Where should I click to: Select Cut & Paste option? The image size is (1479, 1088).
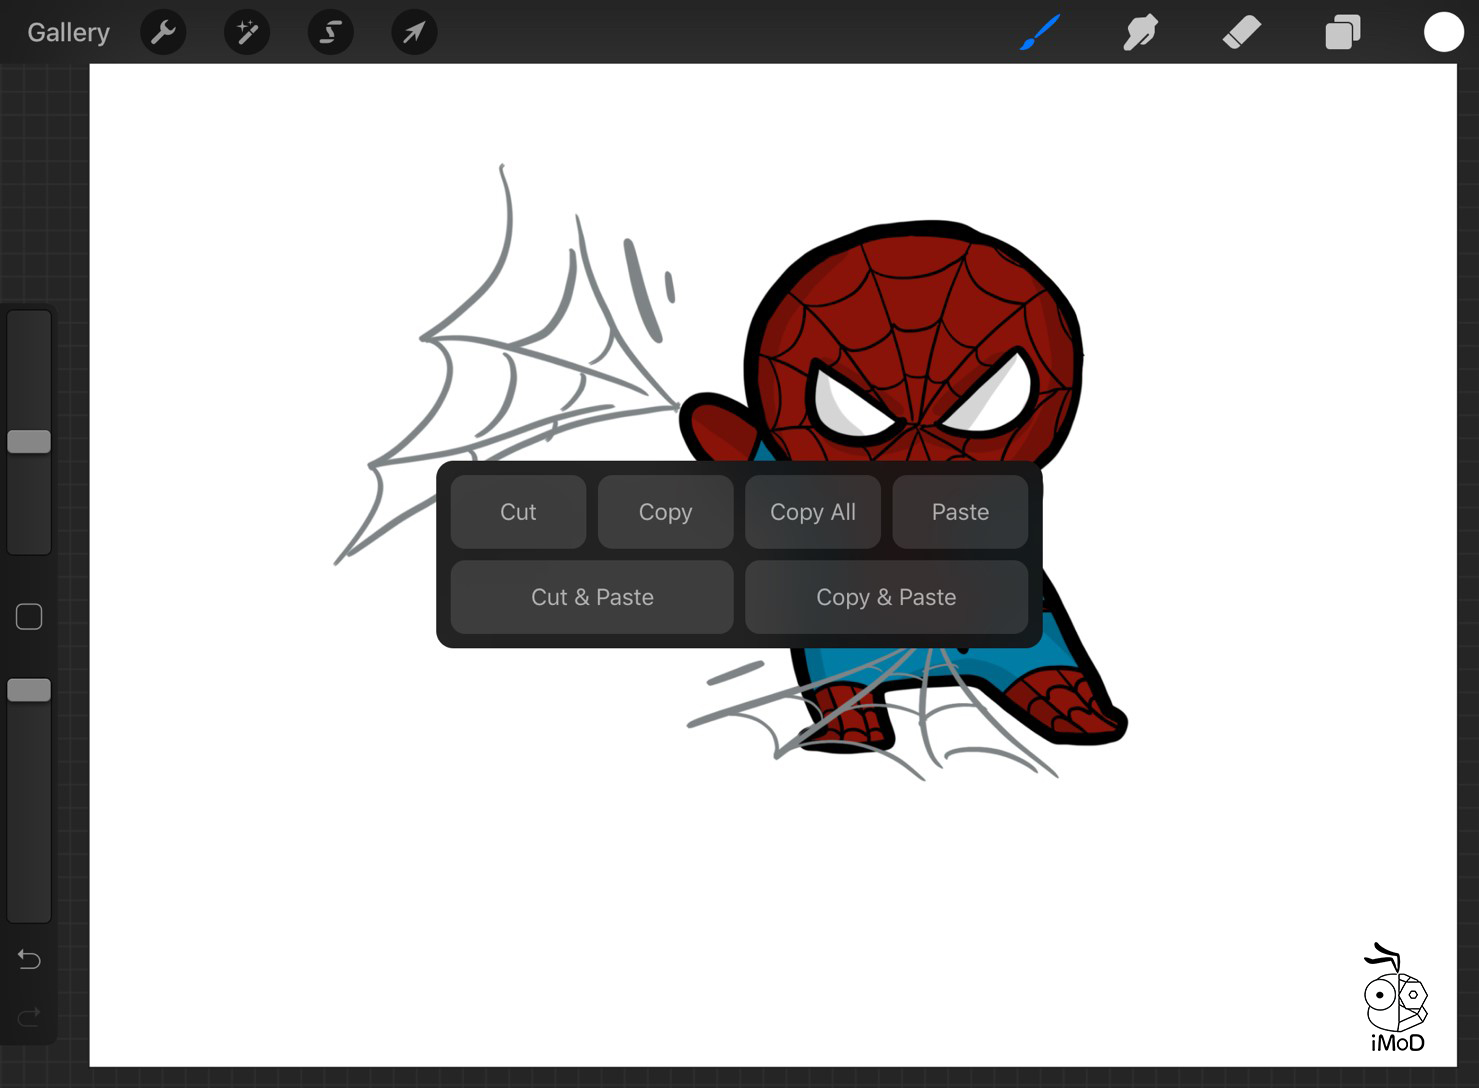pos(592,597)
